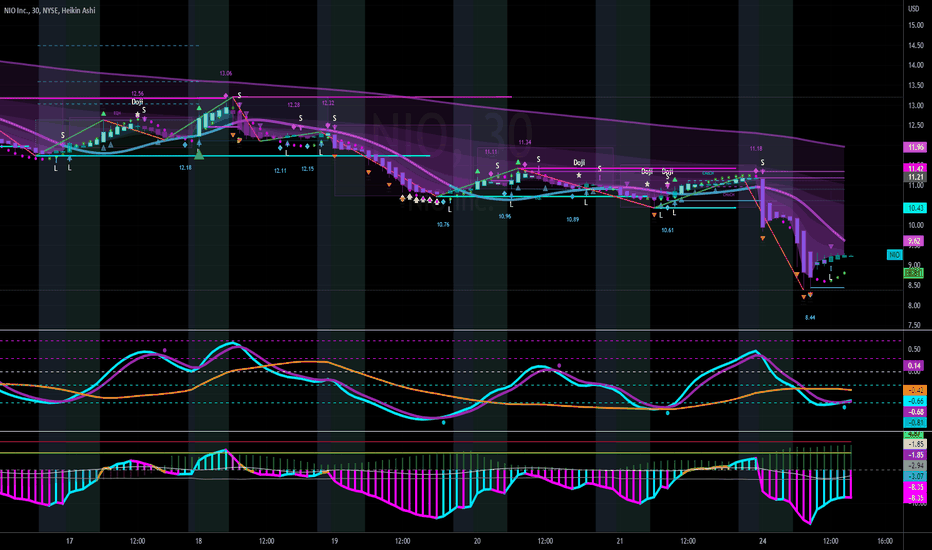This screenshot has height=550, width=932.
Task: Select the blue -3.07 indicator tag
Action: tap(915, 476)
